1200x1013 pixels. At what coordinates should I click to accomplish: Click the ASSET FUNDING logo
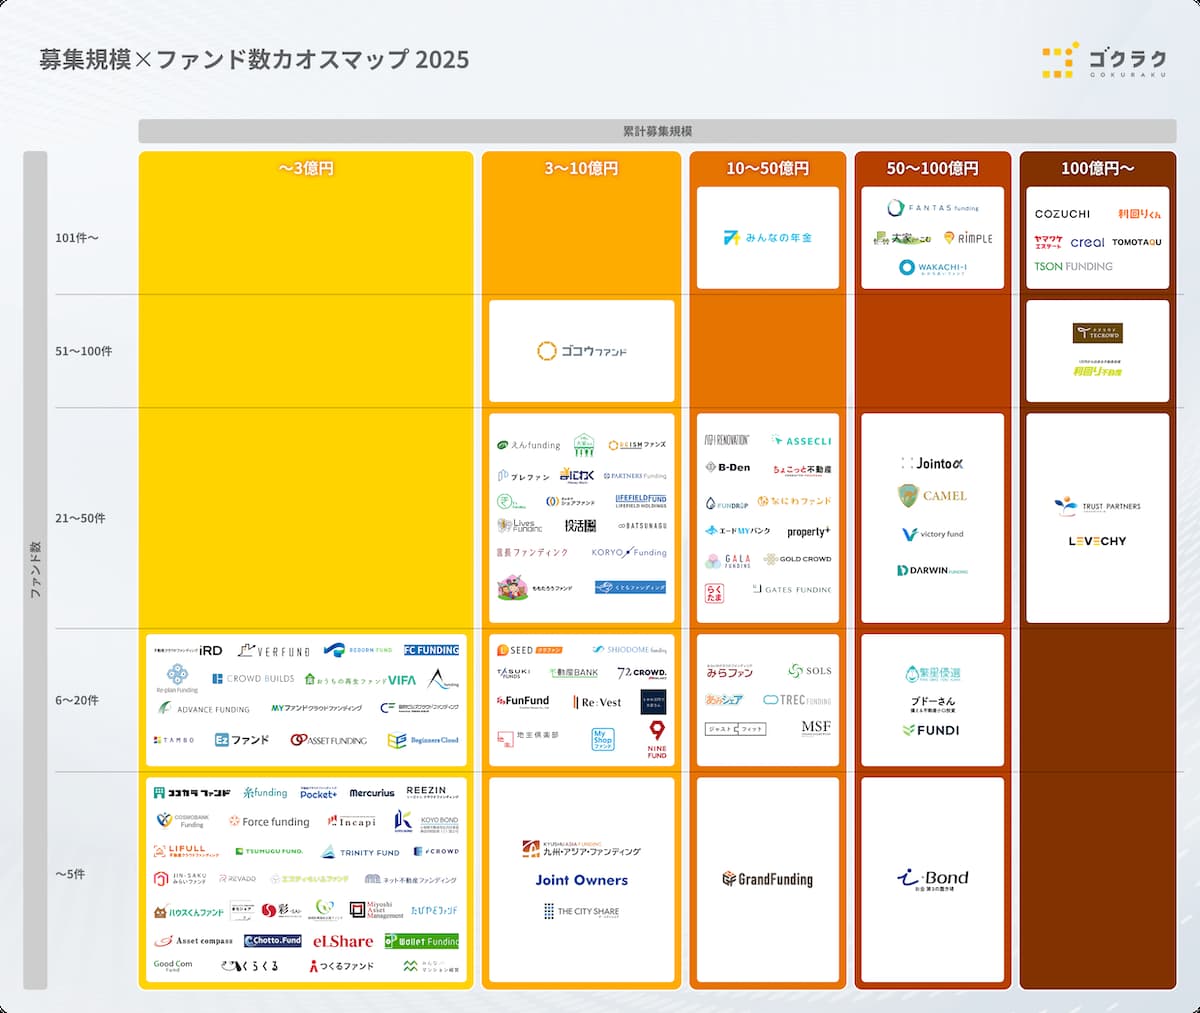tap(329, 741)
